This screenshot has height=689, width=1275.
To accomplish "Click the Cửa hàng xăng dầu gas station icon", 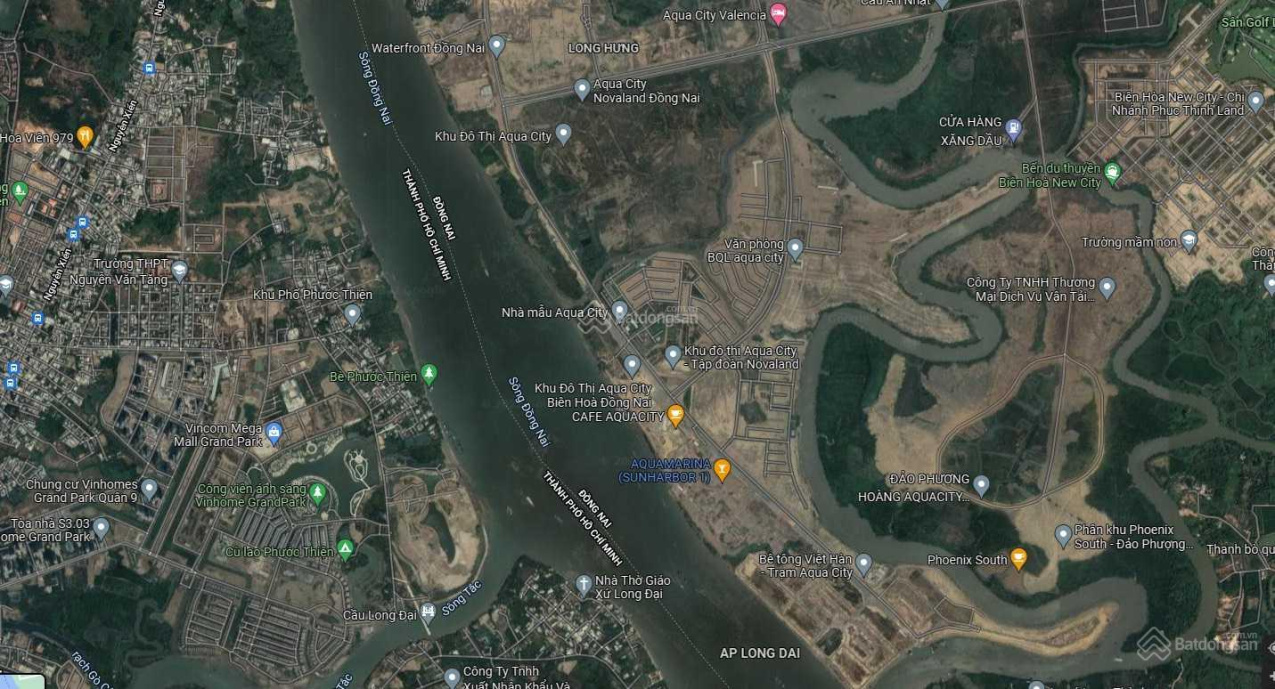I will (1013, 128).
